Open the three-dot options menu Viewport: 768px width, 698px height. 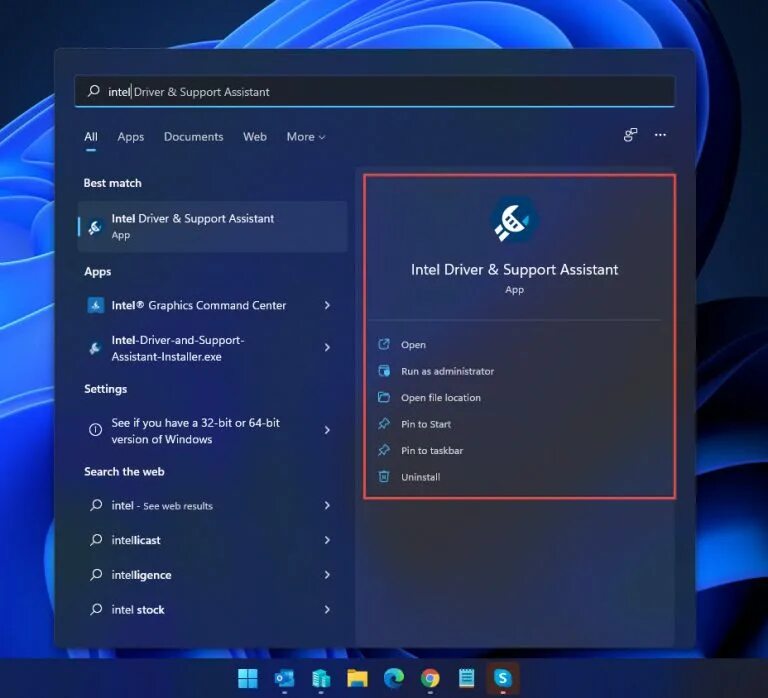(660, 135)
